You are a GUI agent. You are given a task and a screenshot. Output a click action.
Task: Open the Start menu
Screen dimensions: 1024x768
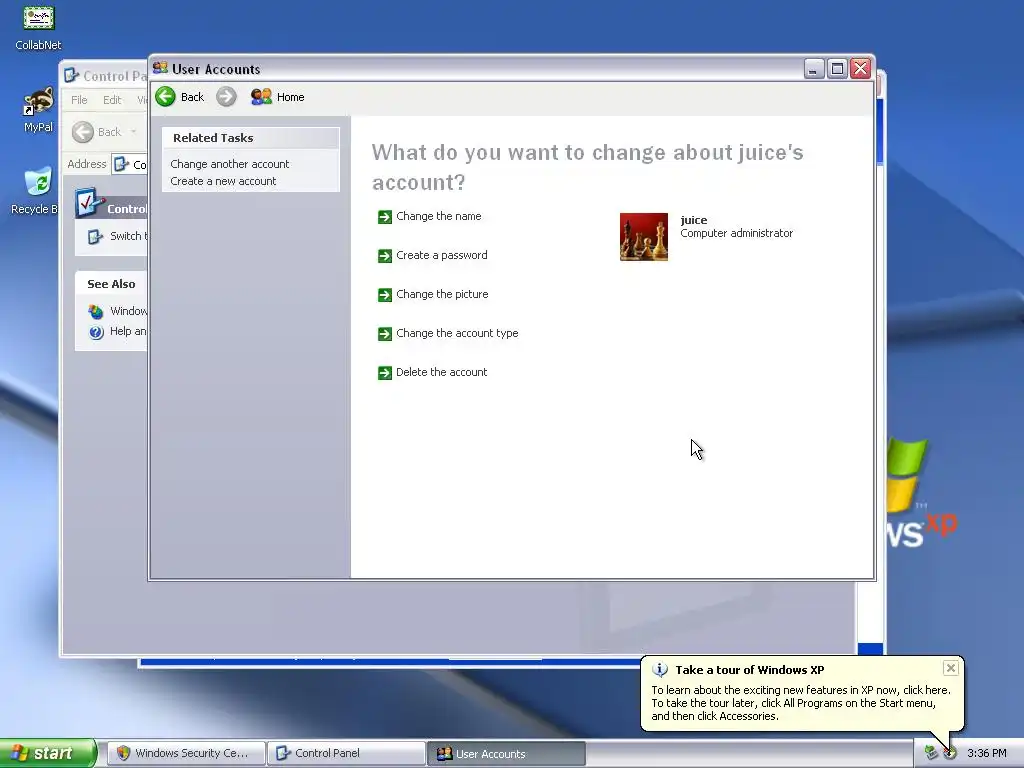(x=48, y=753)
